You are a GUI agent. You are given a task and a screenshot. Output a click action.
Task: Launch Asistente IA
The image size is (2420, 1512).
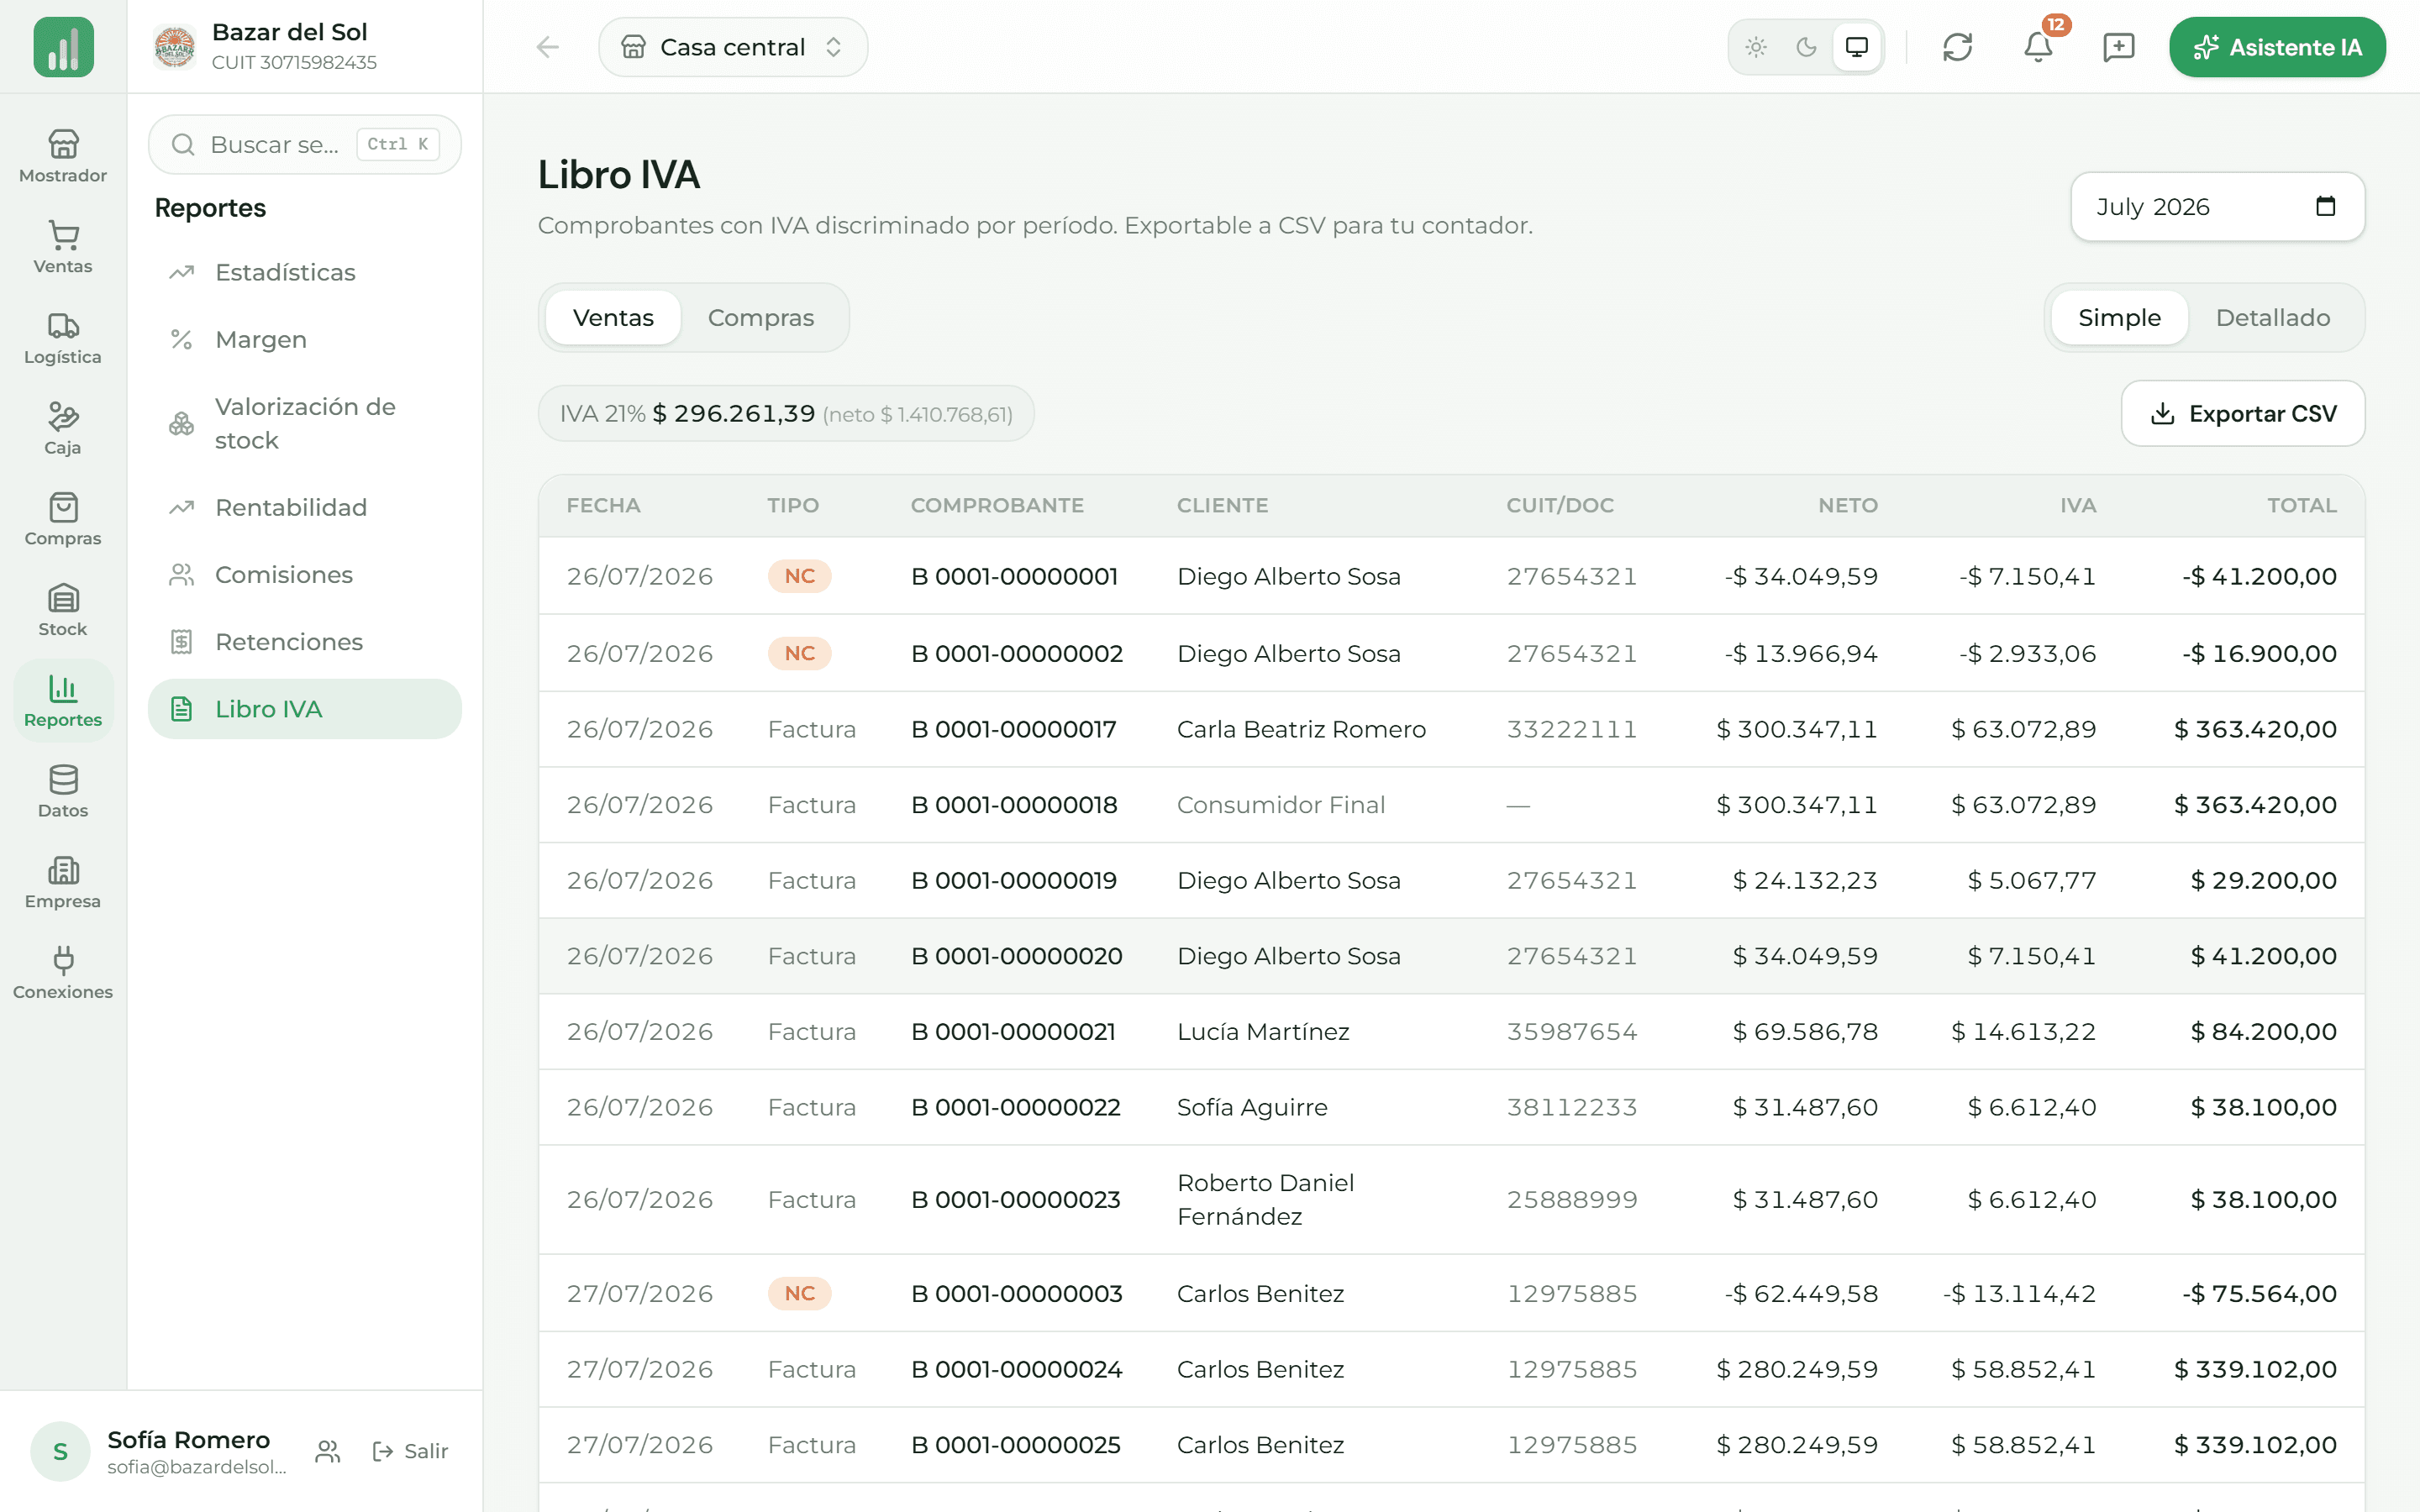tap(2277, 47)
